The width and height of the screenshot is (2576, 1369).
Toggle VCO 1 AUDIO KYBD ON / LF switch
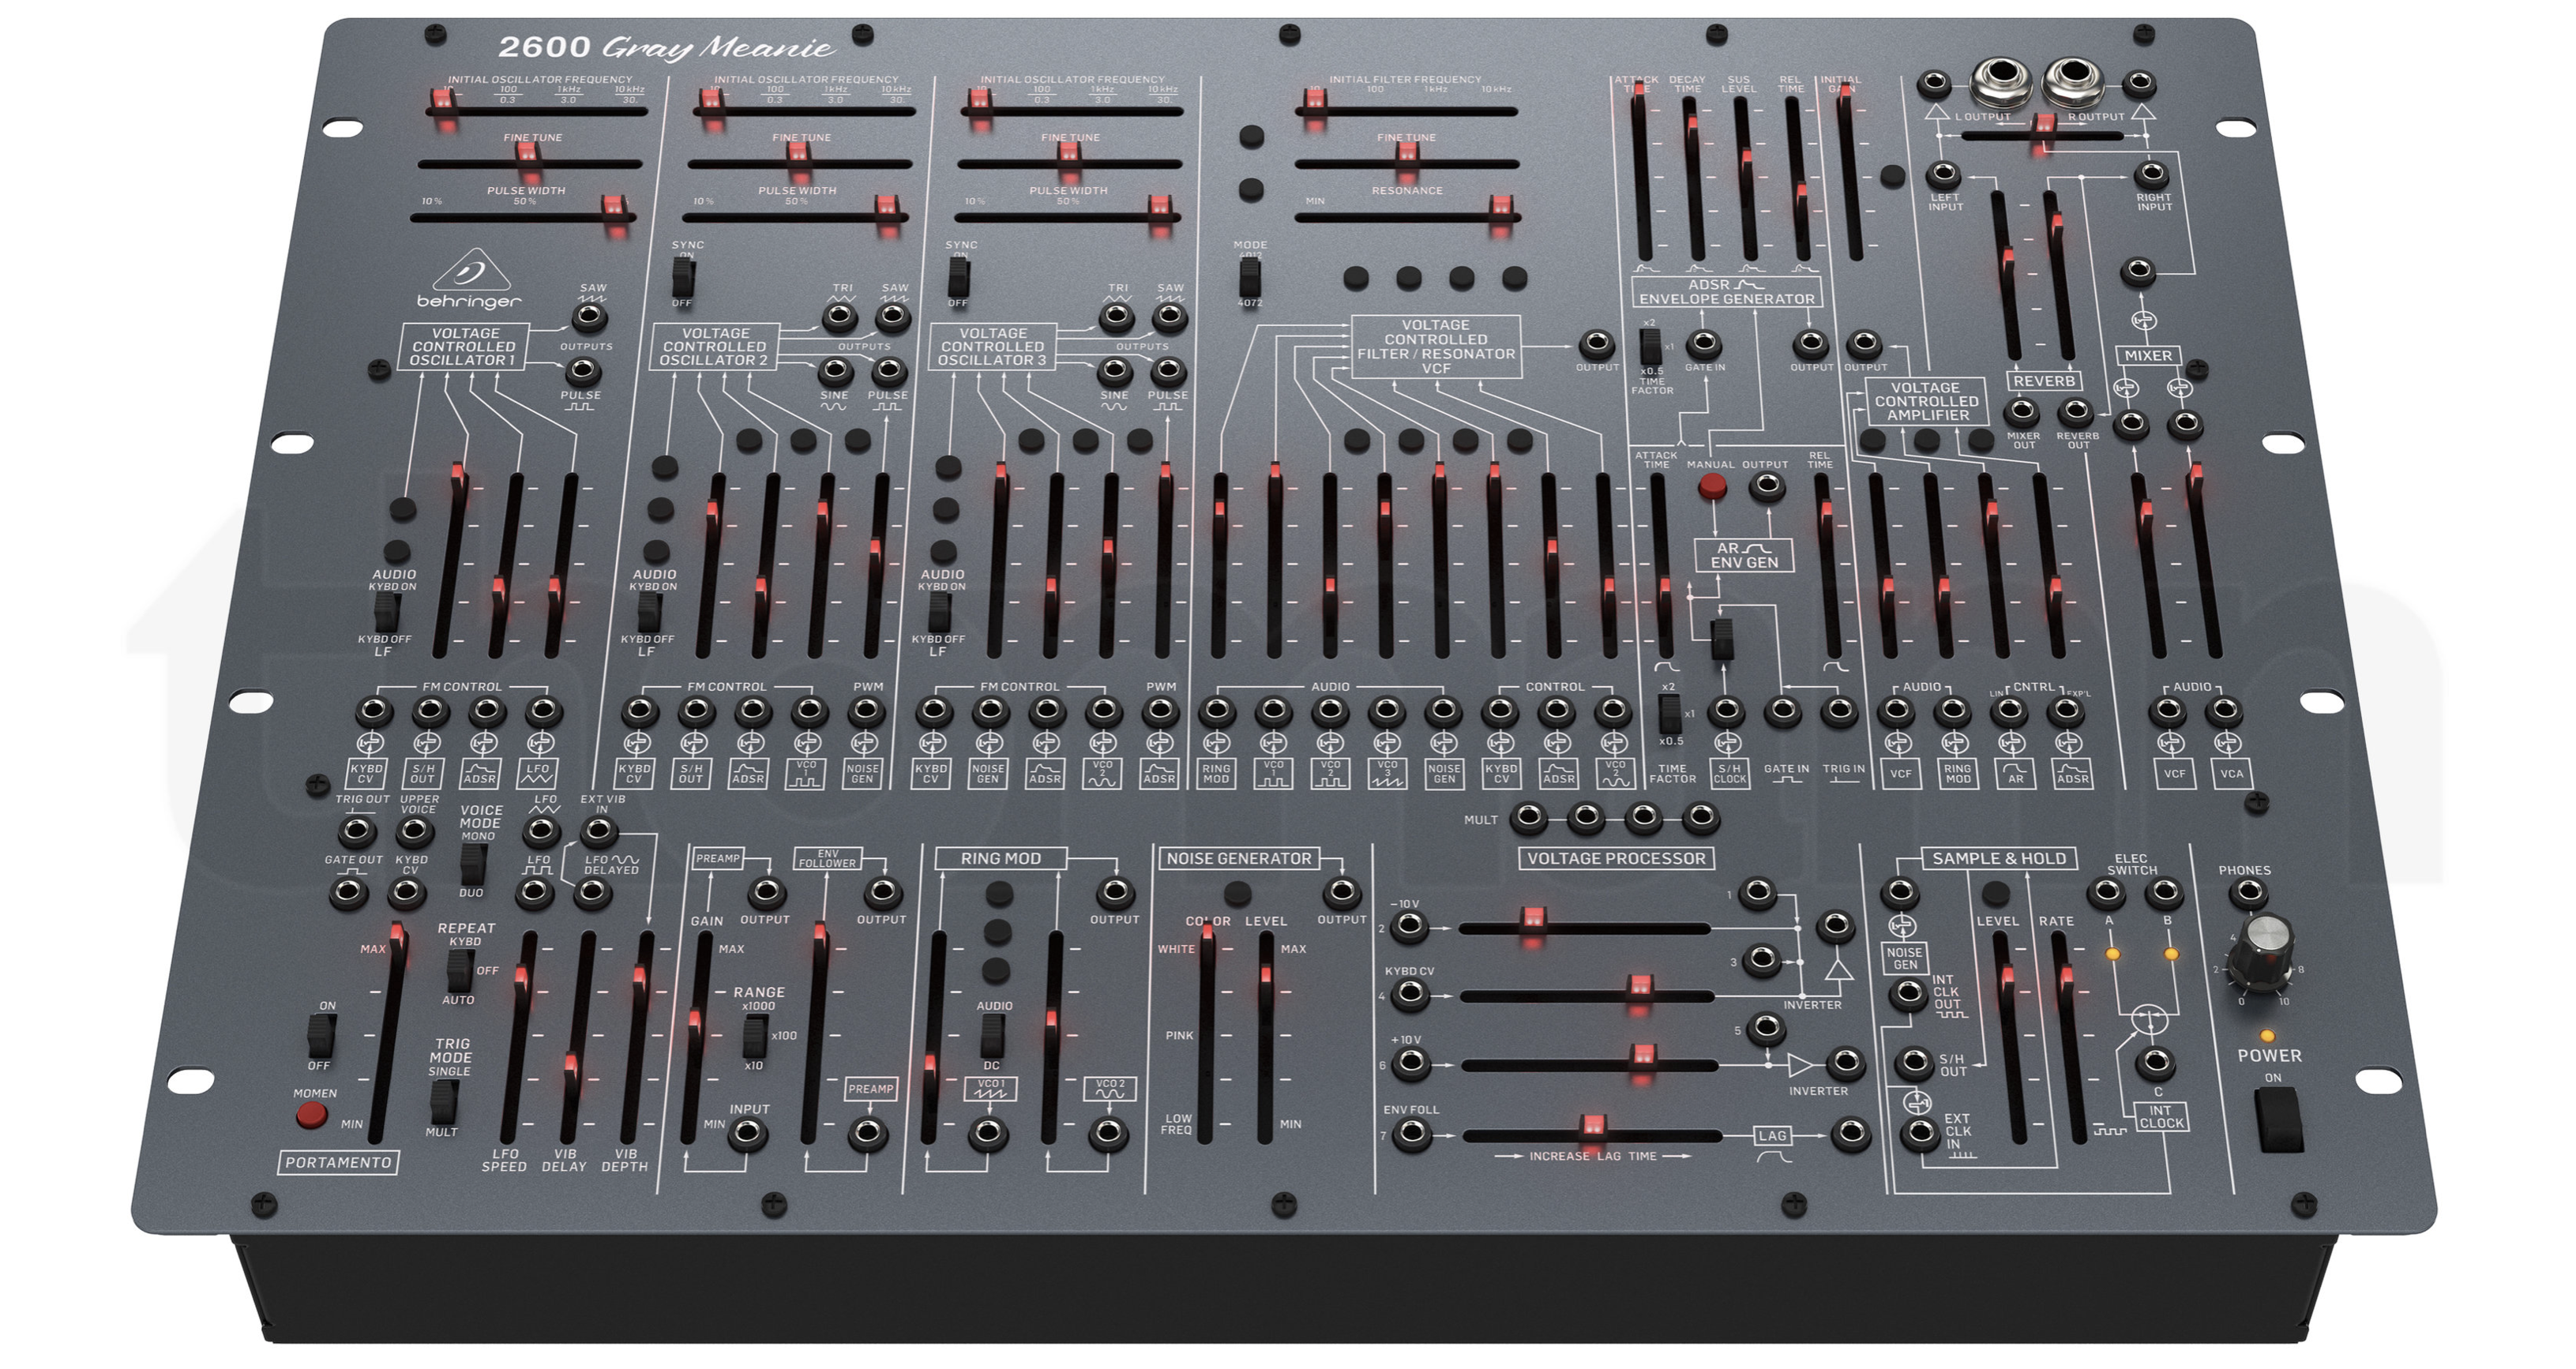point(387,612)
